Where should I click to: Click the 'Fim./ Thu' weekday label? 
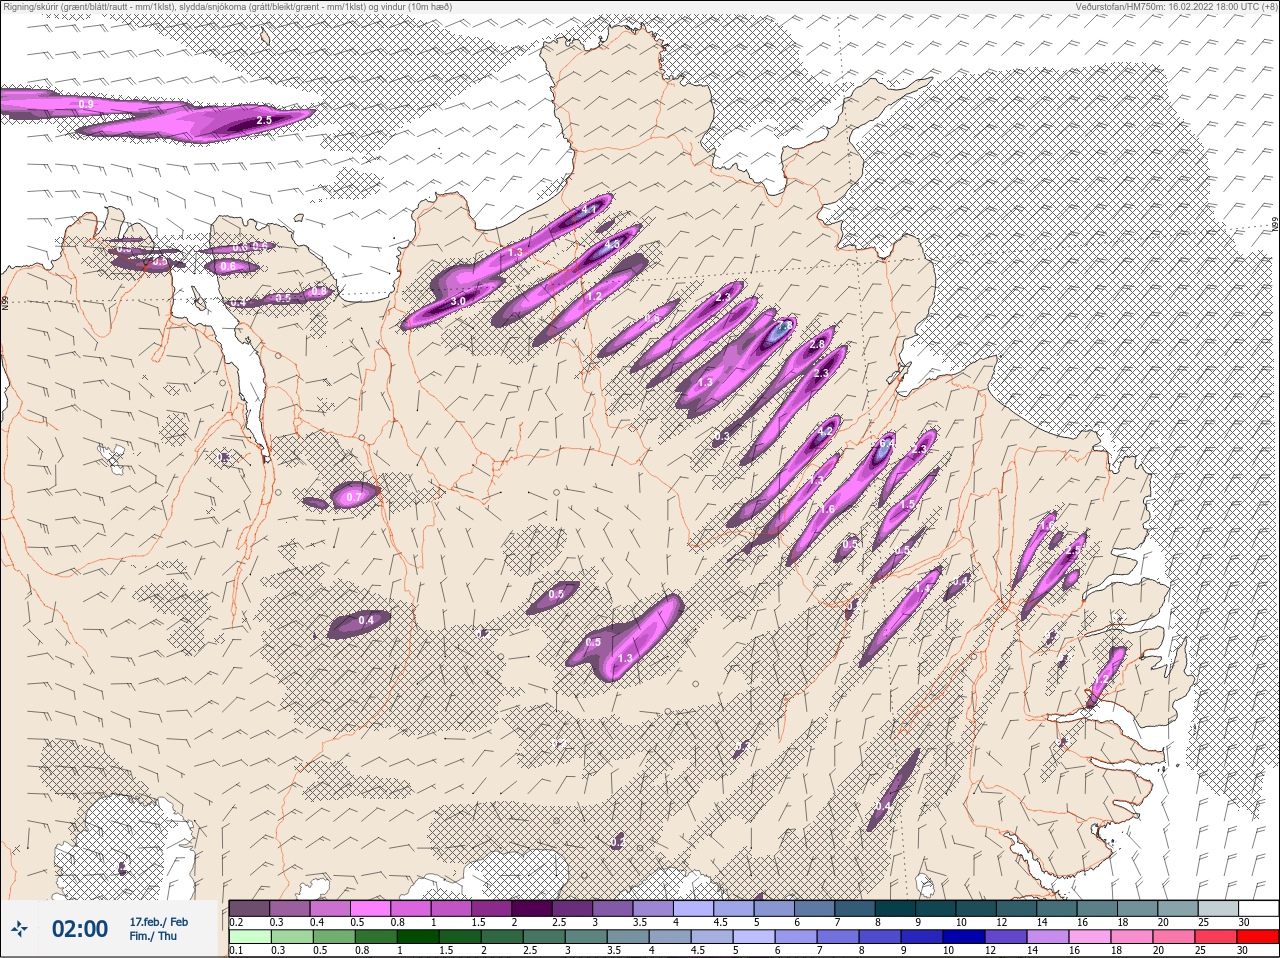point(153,936)
